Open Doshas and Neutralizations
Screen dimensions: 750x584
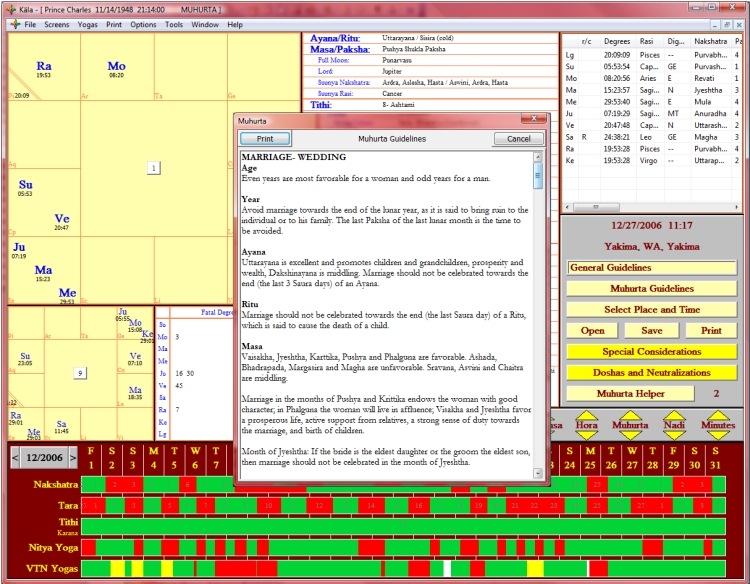coord(652,373)
